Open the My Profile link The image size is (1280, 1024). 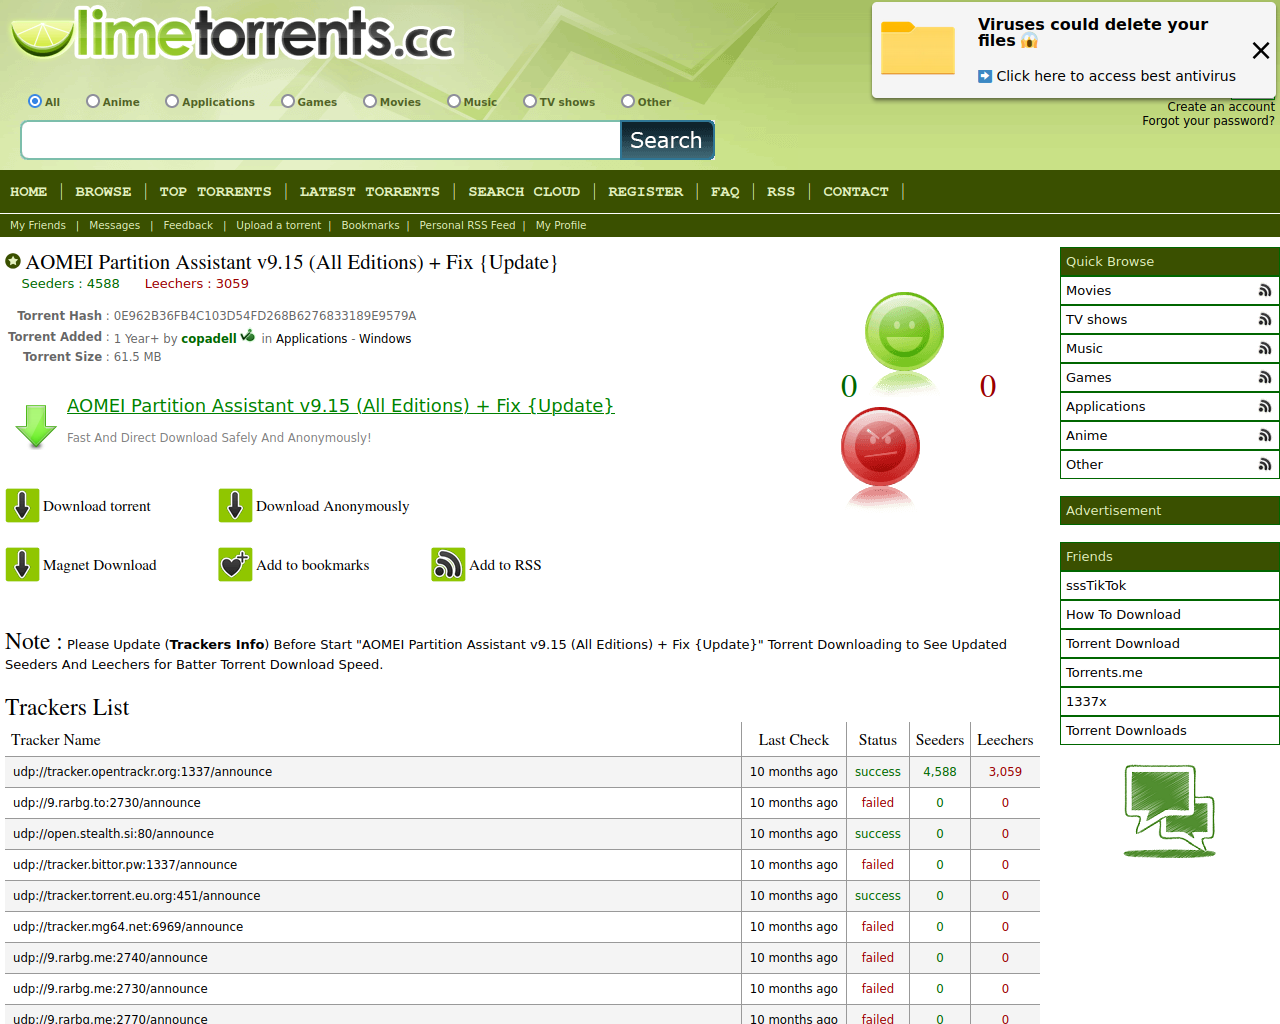561,225
